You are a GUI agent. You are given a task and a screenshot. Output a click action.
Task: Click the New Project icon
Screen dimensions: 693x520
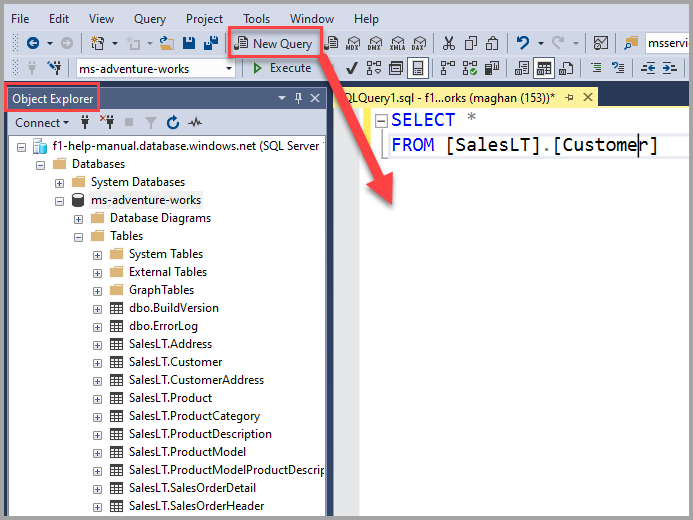(x=97, y=43)
